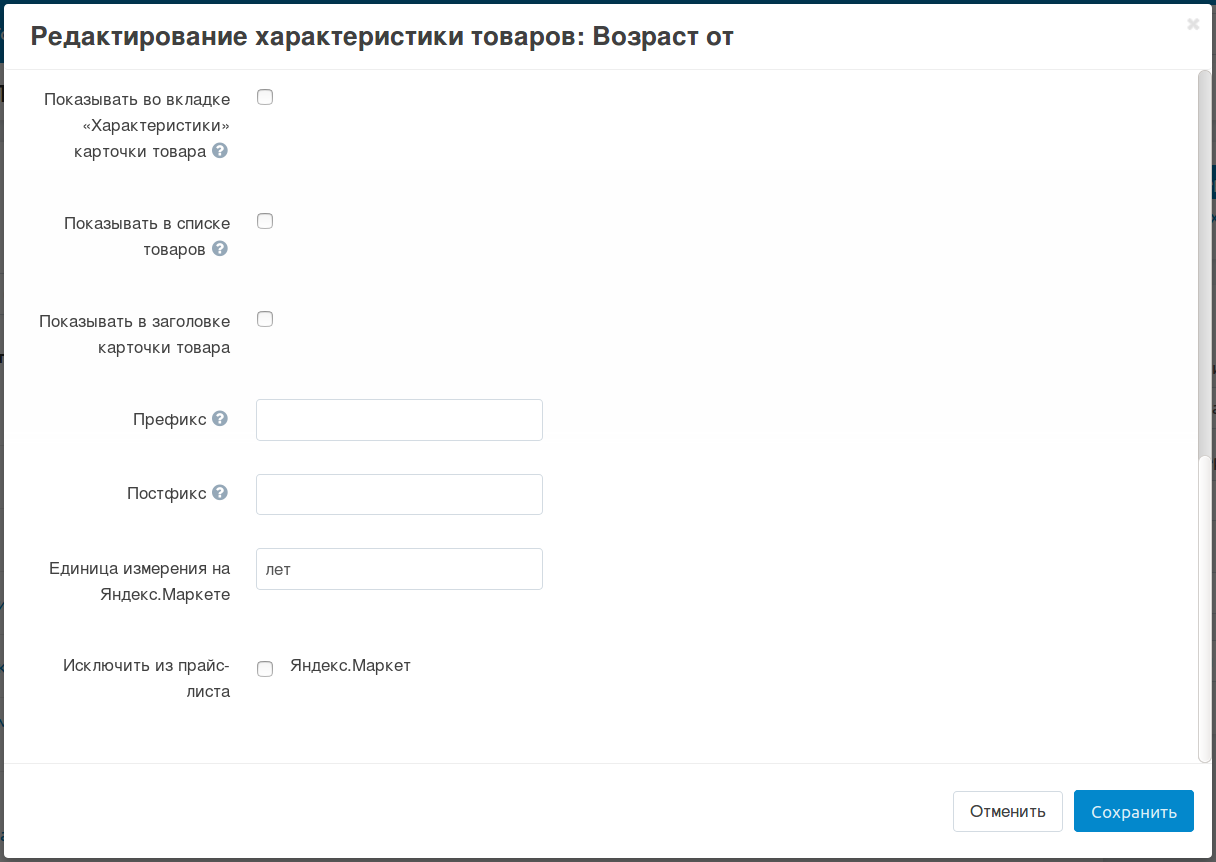Click help icon beside «Характеристики» карточки товара label
Image resolution: width=1216 pixels, height=862 pixels.
pos(220,151)
